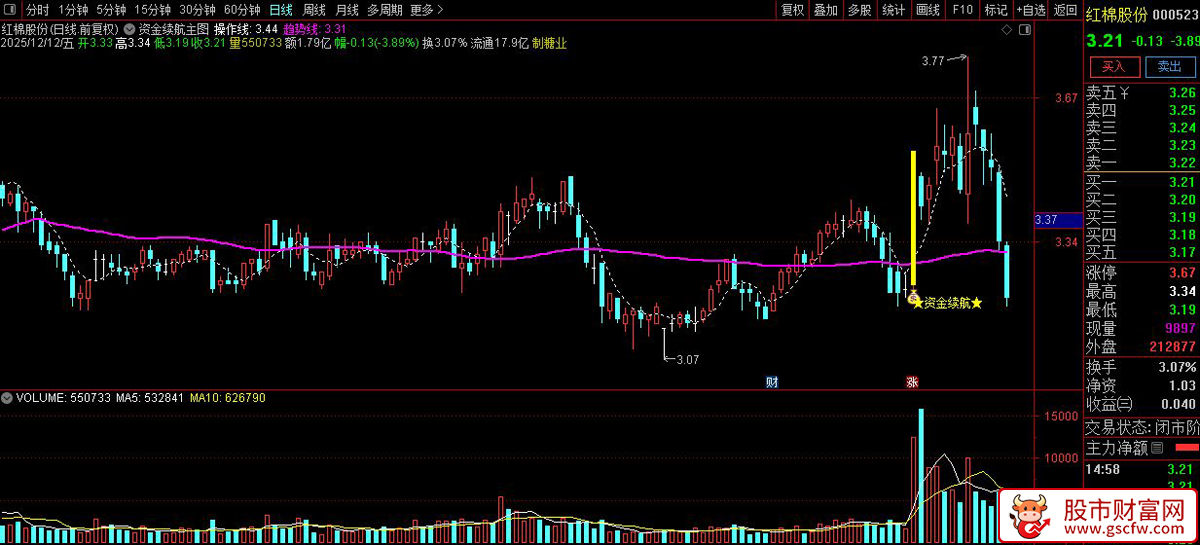Click the 制糖业 industry link
1200x545 pixels.
point(549,43)
